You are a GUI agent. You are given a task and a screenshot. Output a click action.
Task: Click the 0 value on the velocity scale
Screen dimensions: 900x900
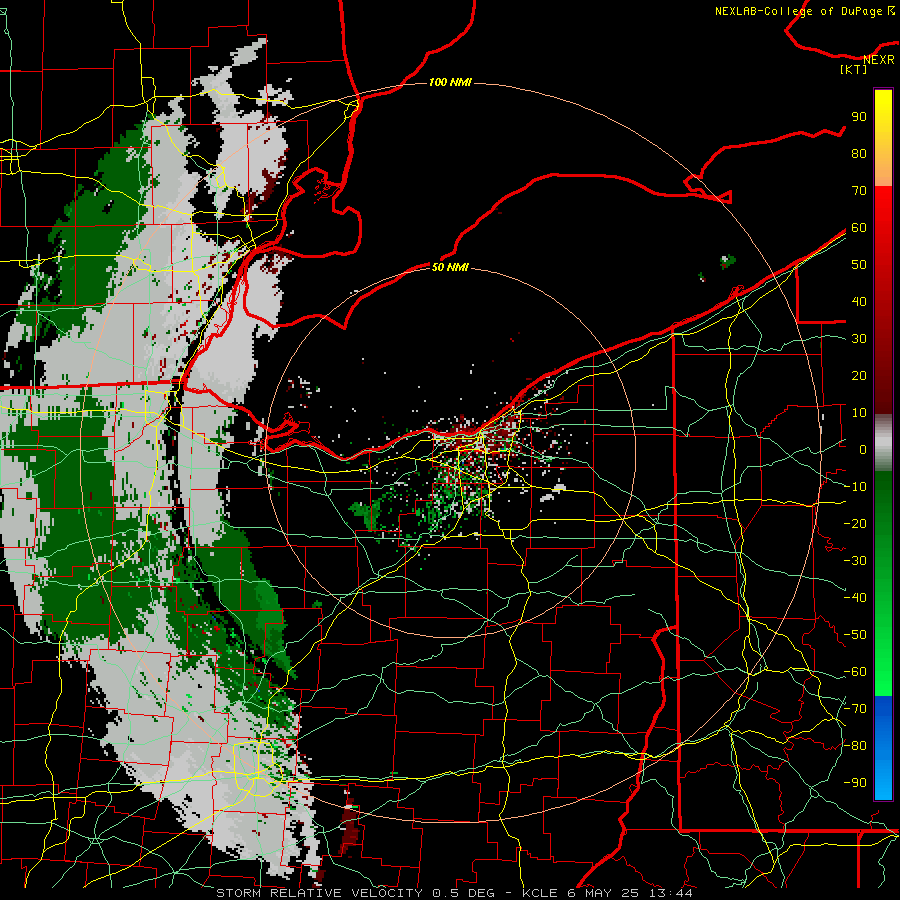pyautogui.click(x=863, y=450)
